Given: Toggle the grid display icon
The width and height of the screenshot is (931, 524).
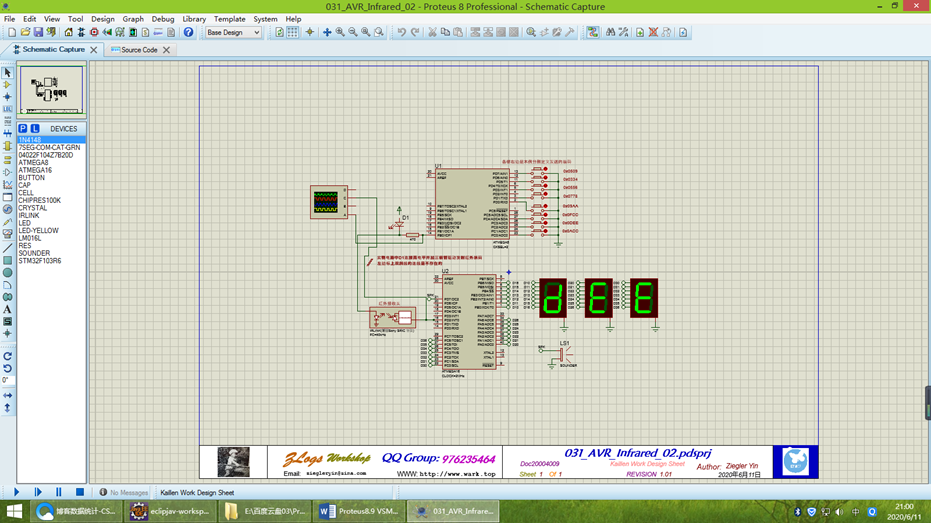Looking at the screenshot, I should [292, 32].
